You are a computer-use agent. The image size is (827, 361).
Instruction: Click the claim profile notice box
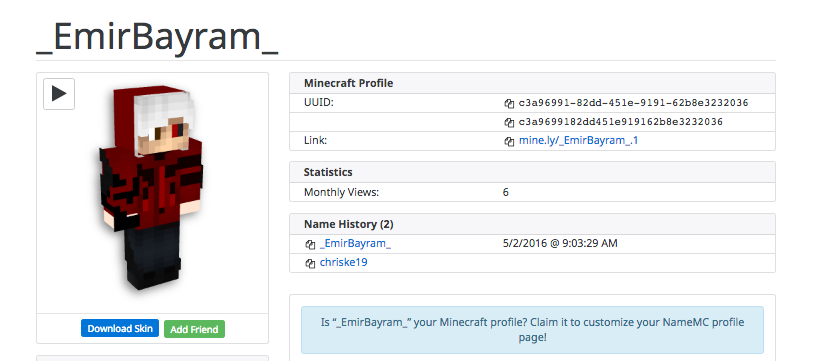tap(532, 329)
